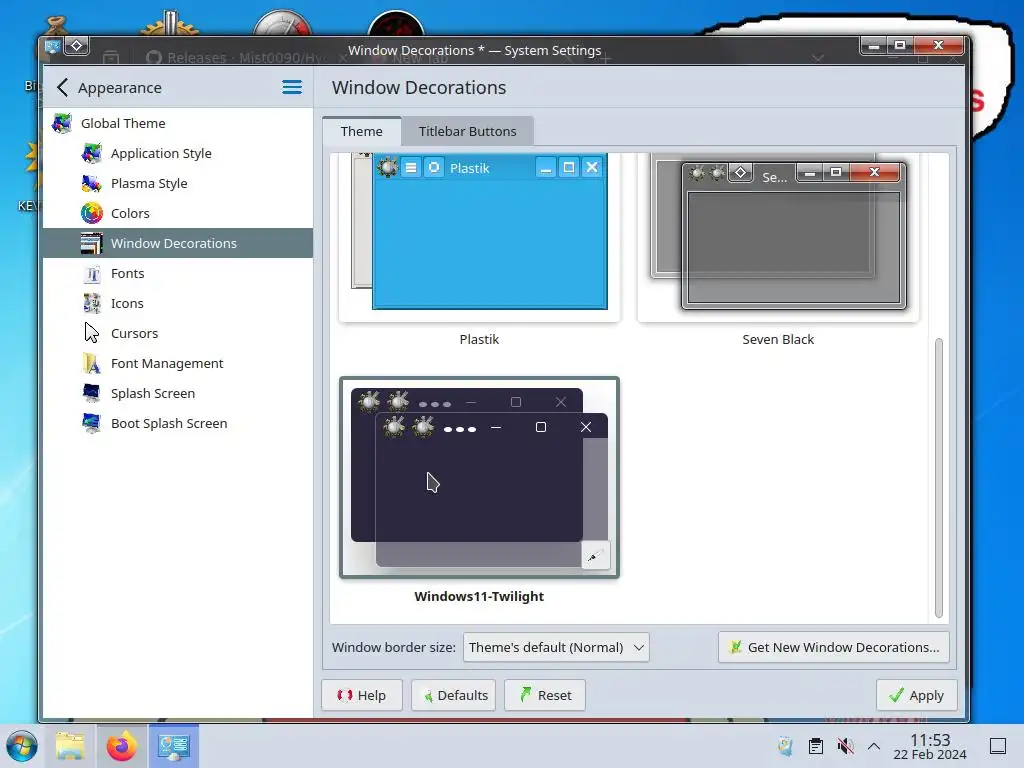1024x768 pixels.
Task: Open the updates tray icon
Action: point(786,746)
